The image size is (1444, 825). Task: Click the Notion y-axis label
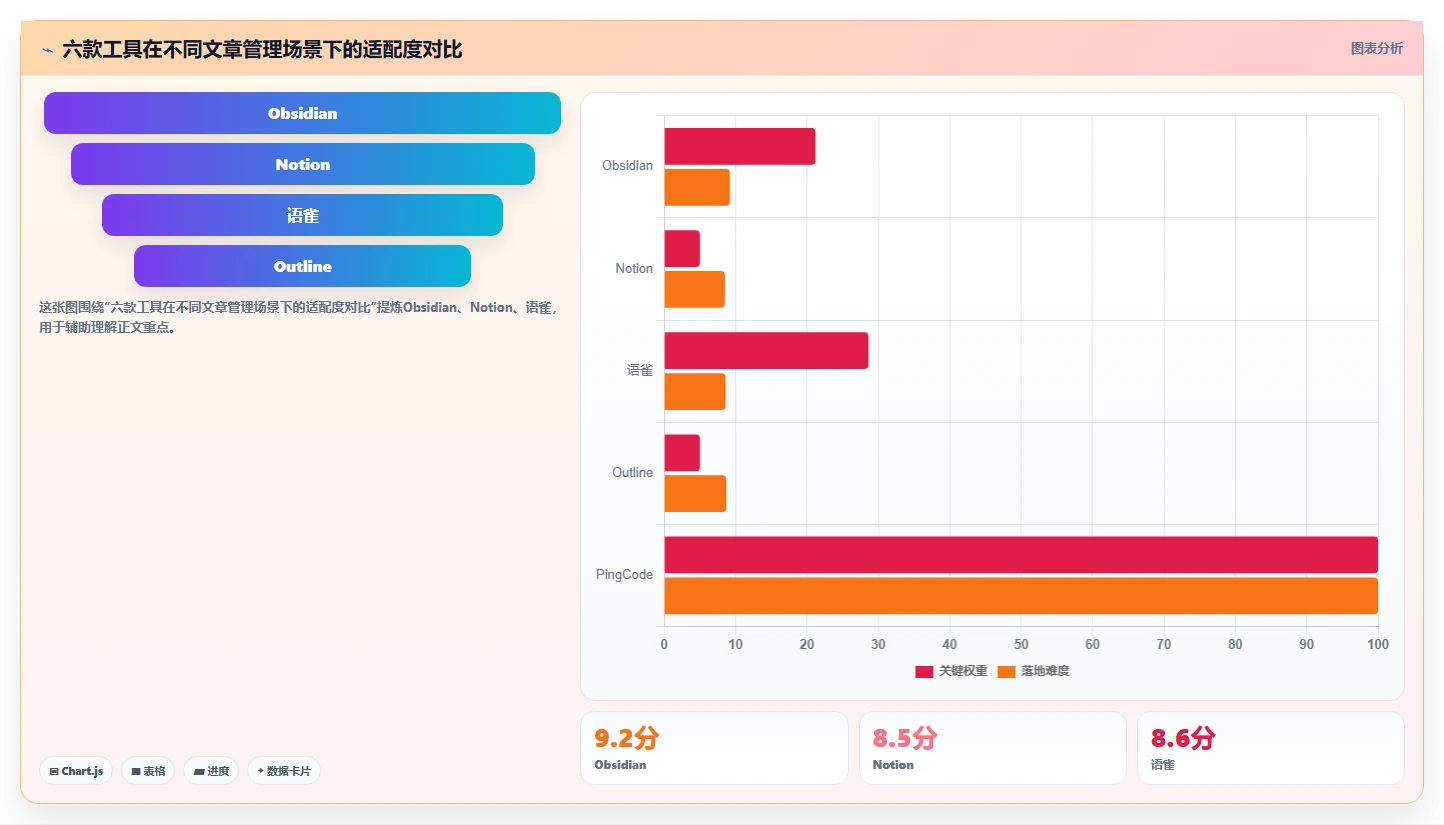tap(634, 268)
